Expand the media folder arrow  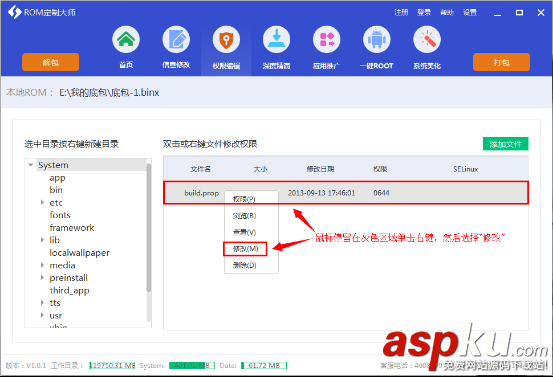[x=42, y=265]
